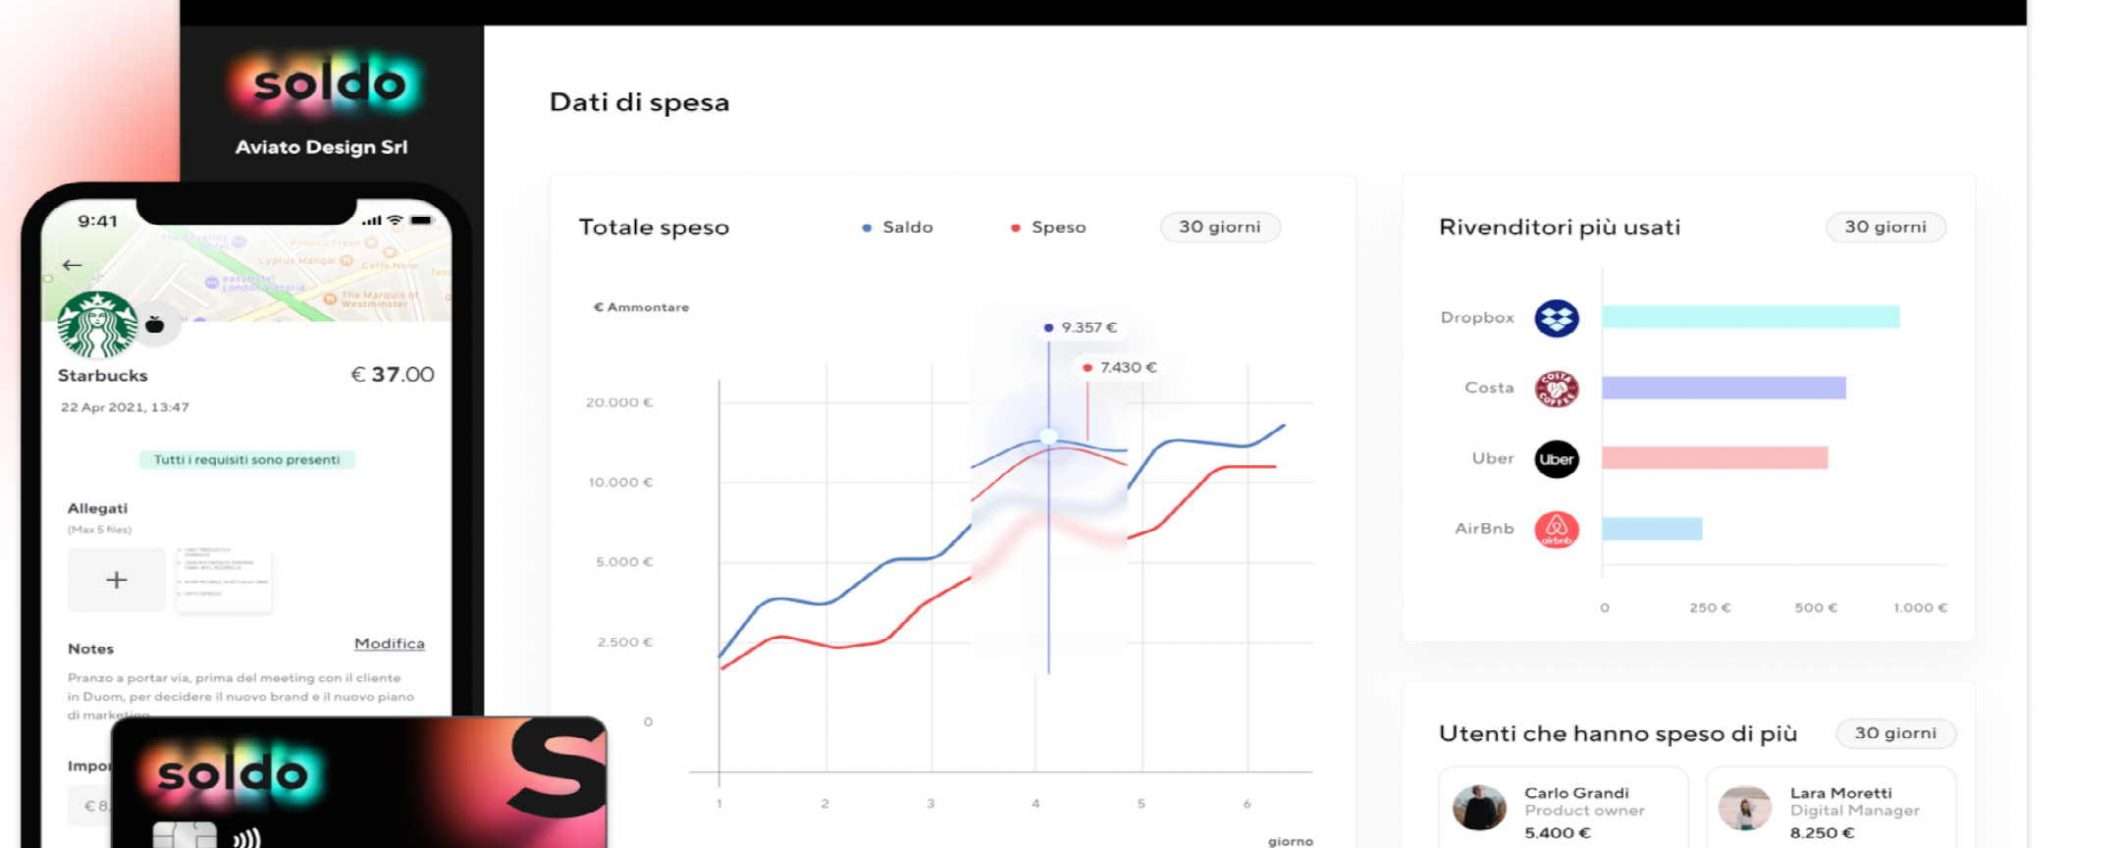Screen dimensions: 2120x848
Task: Click the Modifica link next to Notes
Action: click(x=389, y=644)
